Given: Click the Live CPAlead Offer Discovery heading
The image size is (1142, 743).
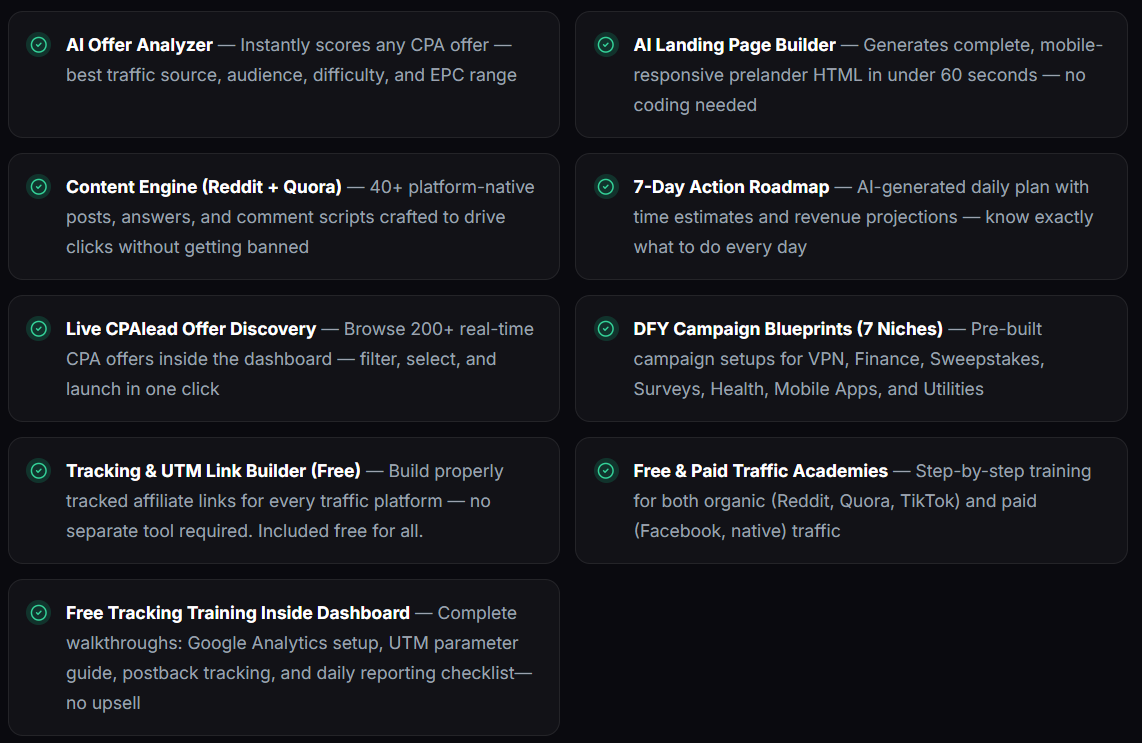Looking at the screenshot, I should pyautogui.click(x=191, y=329).
